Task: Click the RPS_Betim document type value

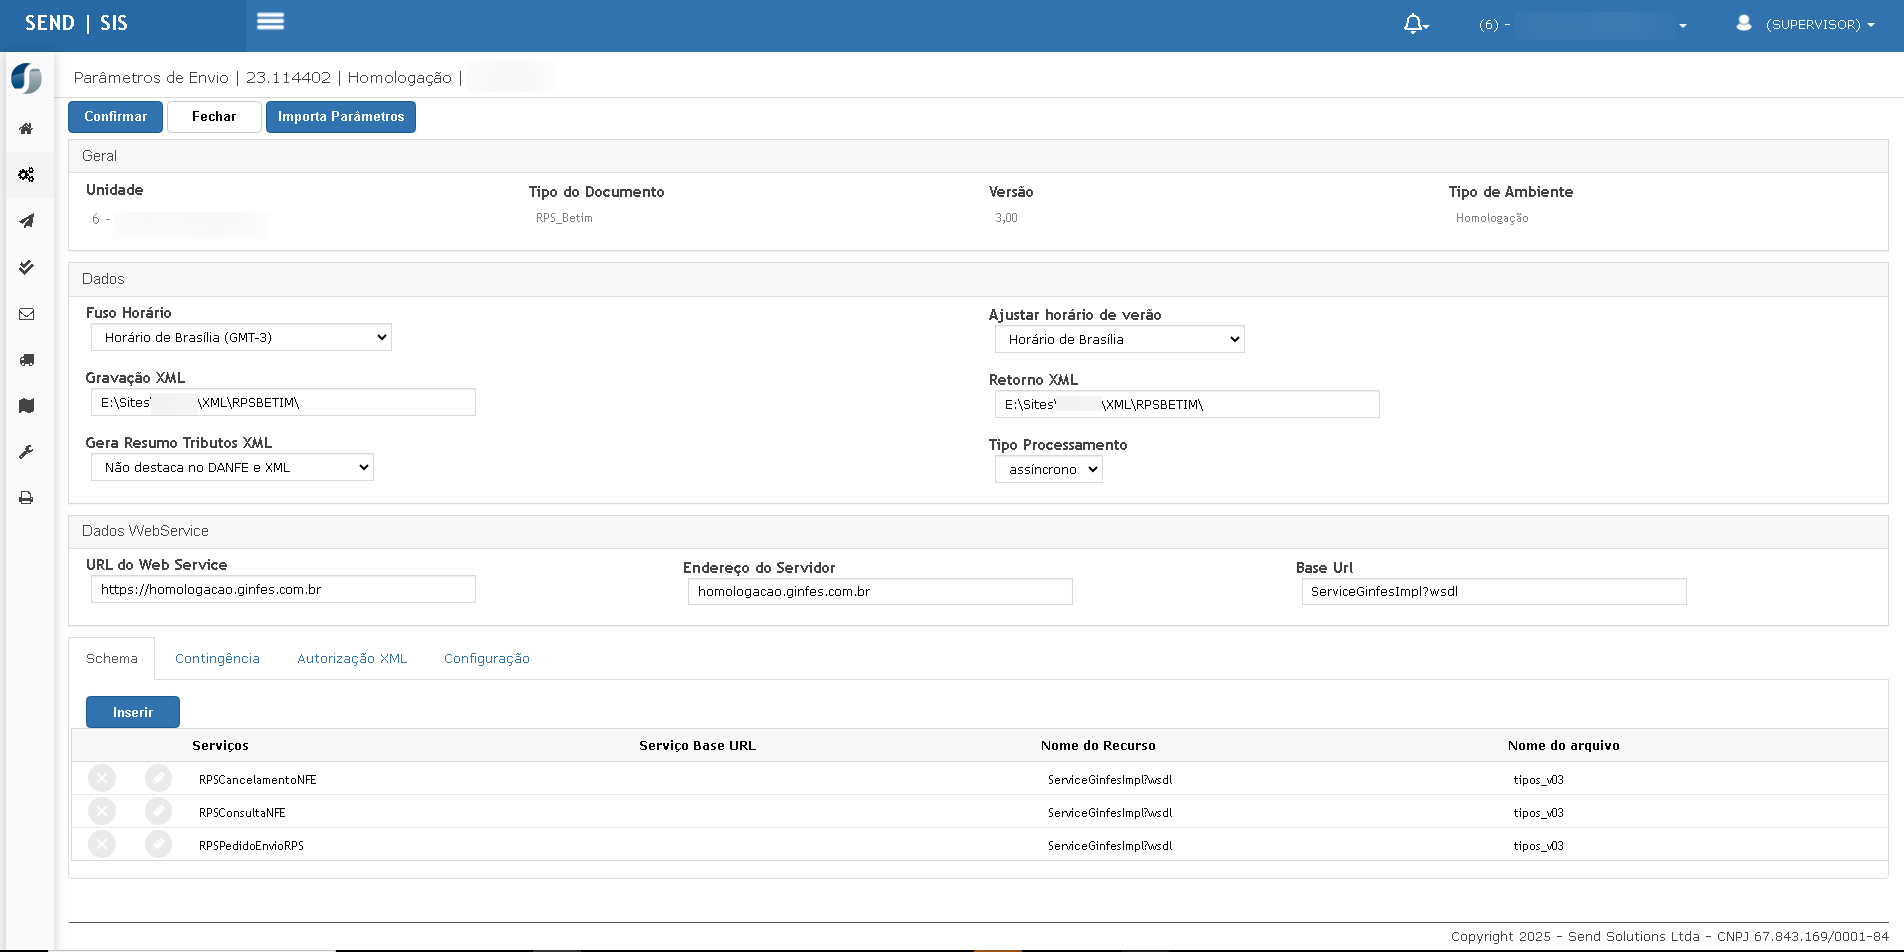Action: (x=564, y=218)
